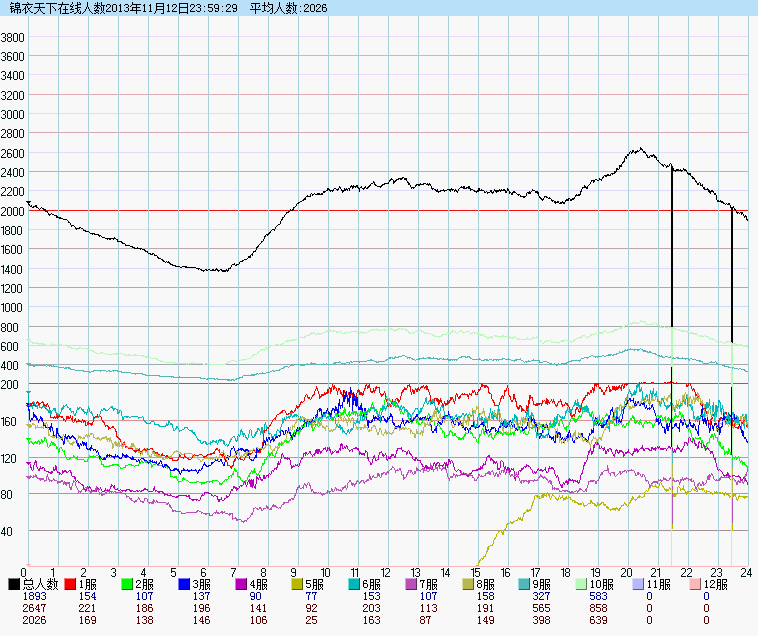Click the 8服 legend label

click(x=487, y=584)
